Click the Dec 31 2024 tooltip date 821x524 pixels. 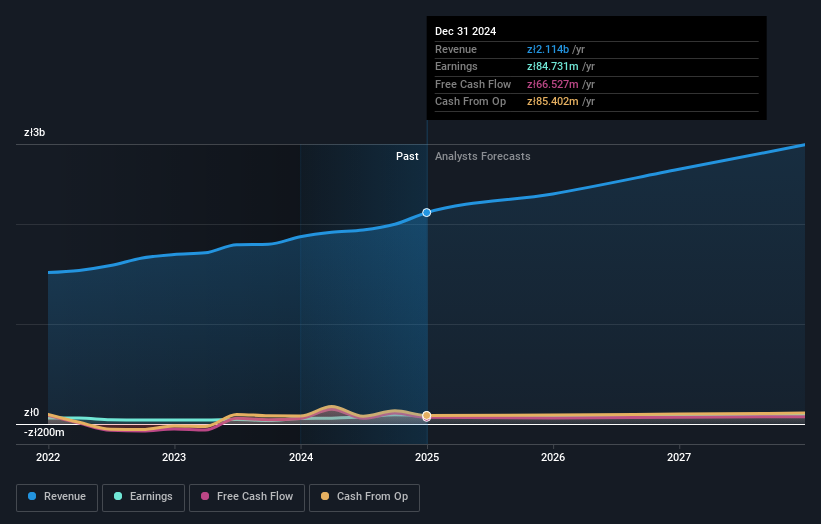[x=465, y=31]
